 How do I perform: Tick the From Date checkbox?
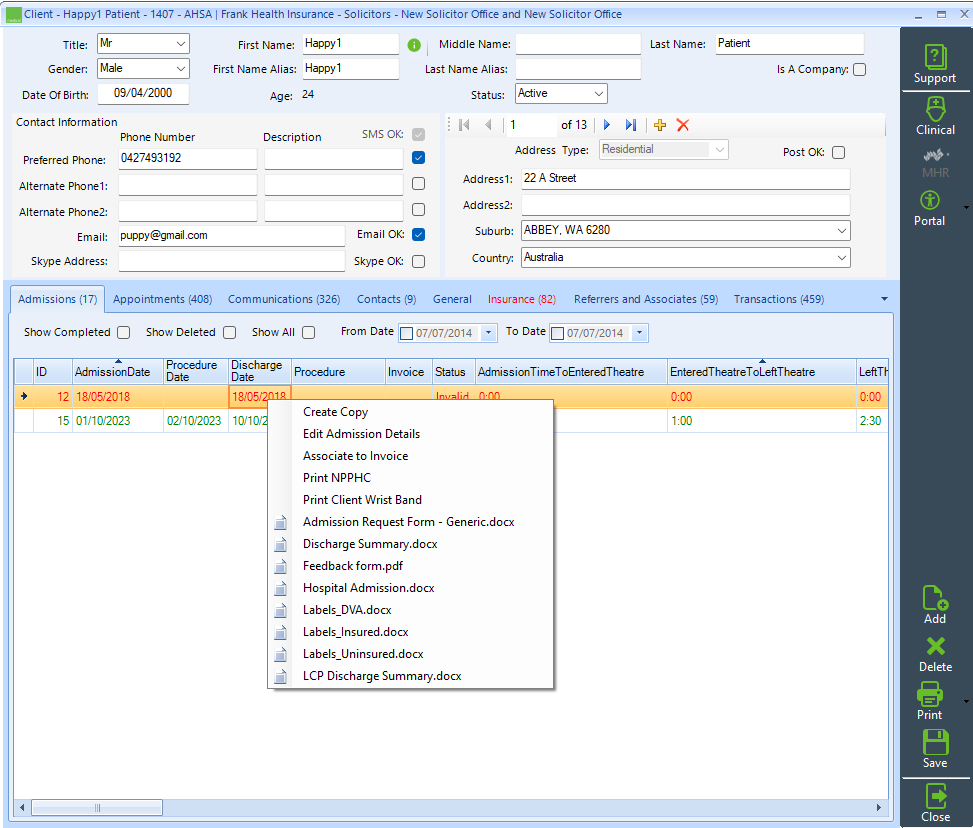406,333
